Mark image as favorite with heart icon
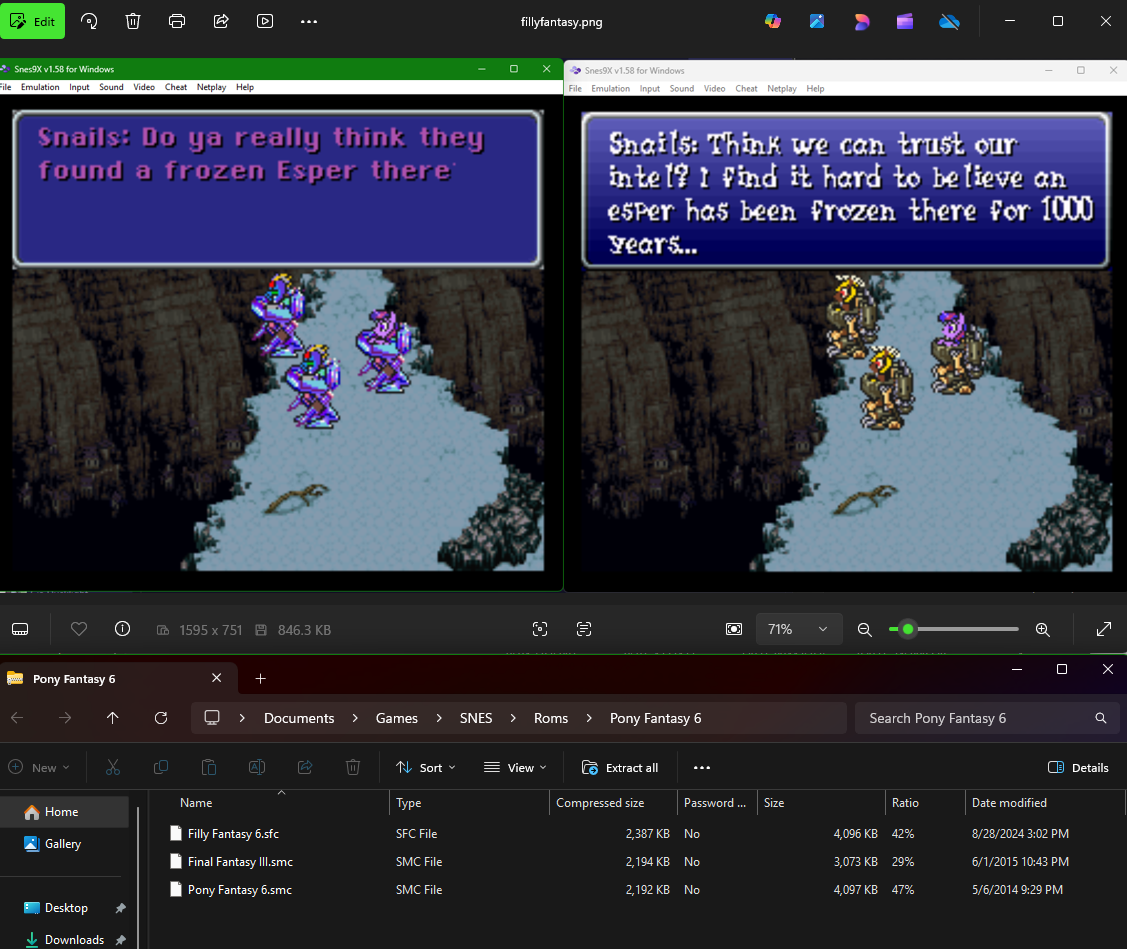1127x949 pixels. pyautogui.click(x=79, y=630)
